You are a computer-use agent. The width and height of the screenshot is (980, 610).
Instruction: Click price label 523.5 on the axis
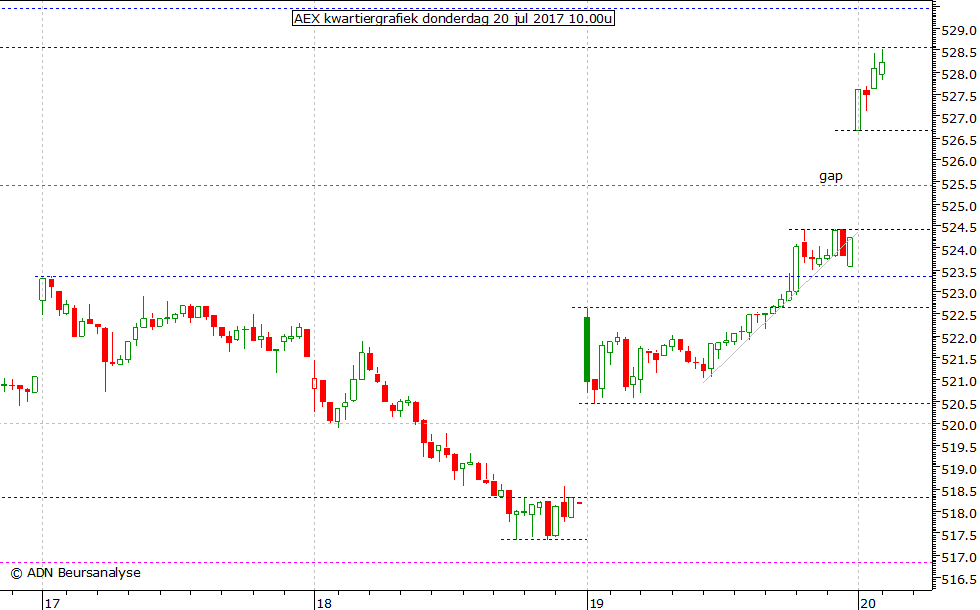click(x=959, y=273)
